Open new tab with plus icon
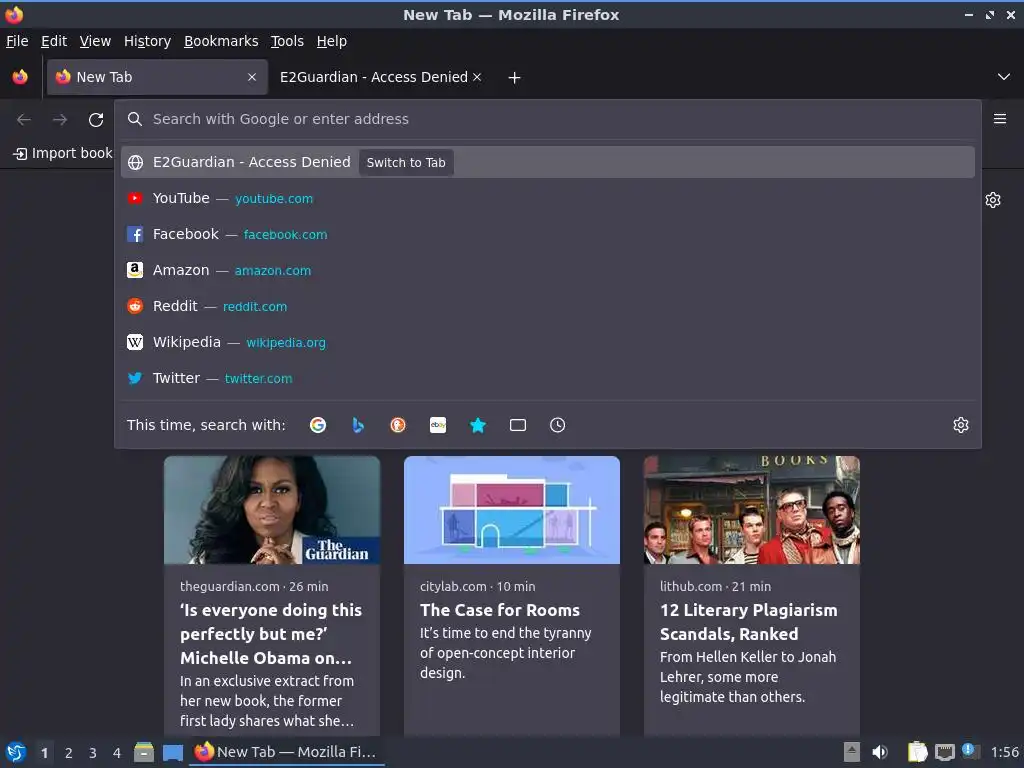1024x768 pixels. (x=515, y=78)
